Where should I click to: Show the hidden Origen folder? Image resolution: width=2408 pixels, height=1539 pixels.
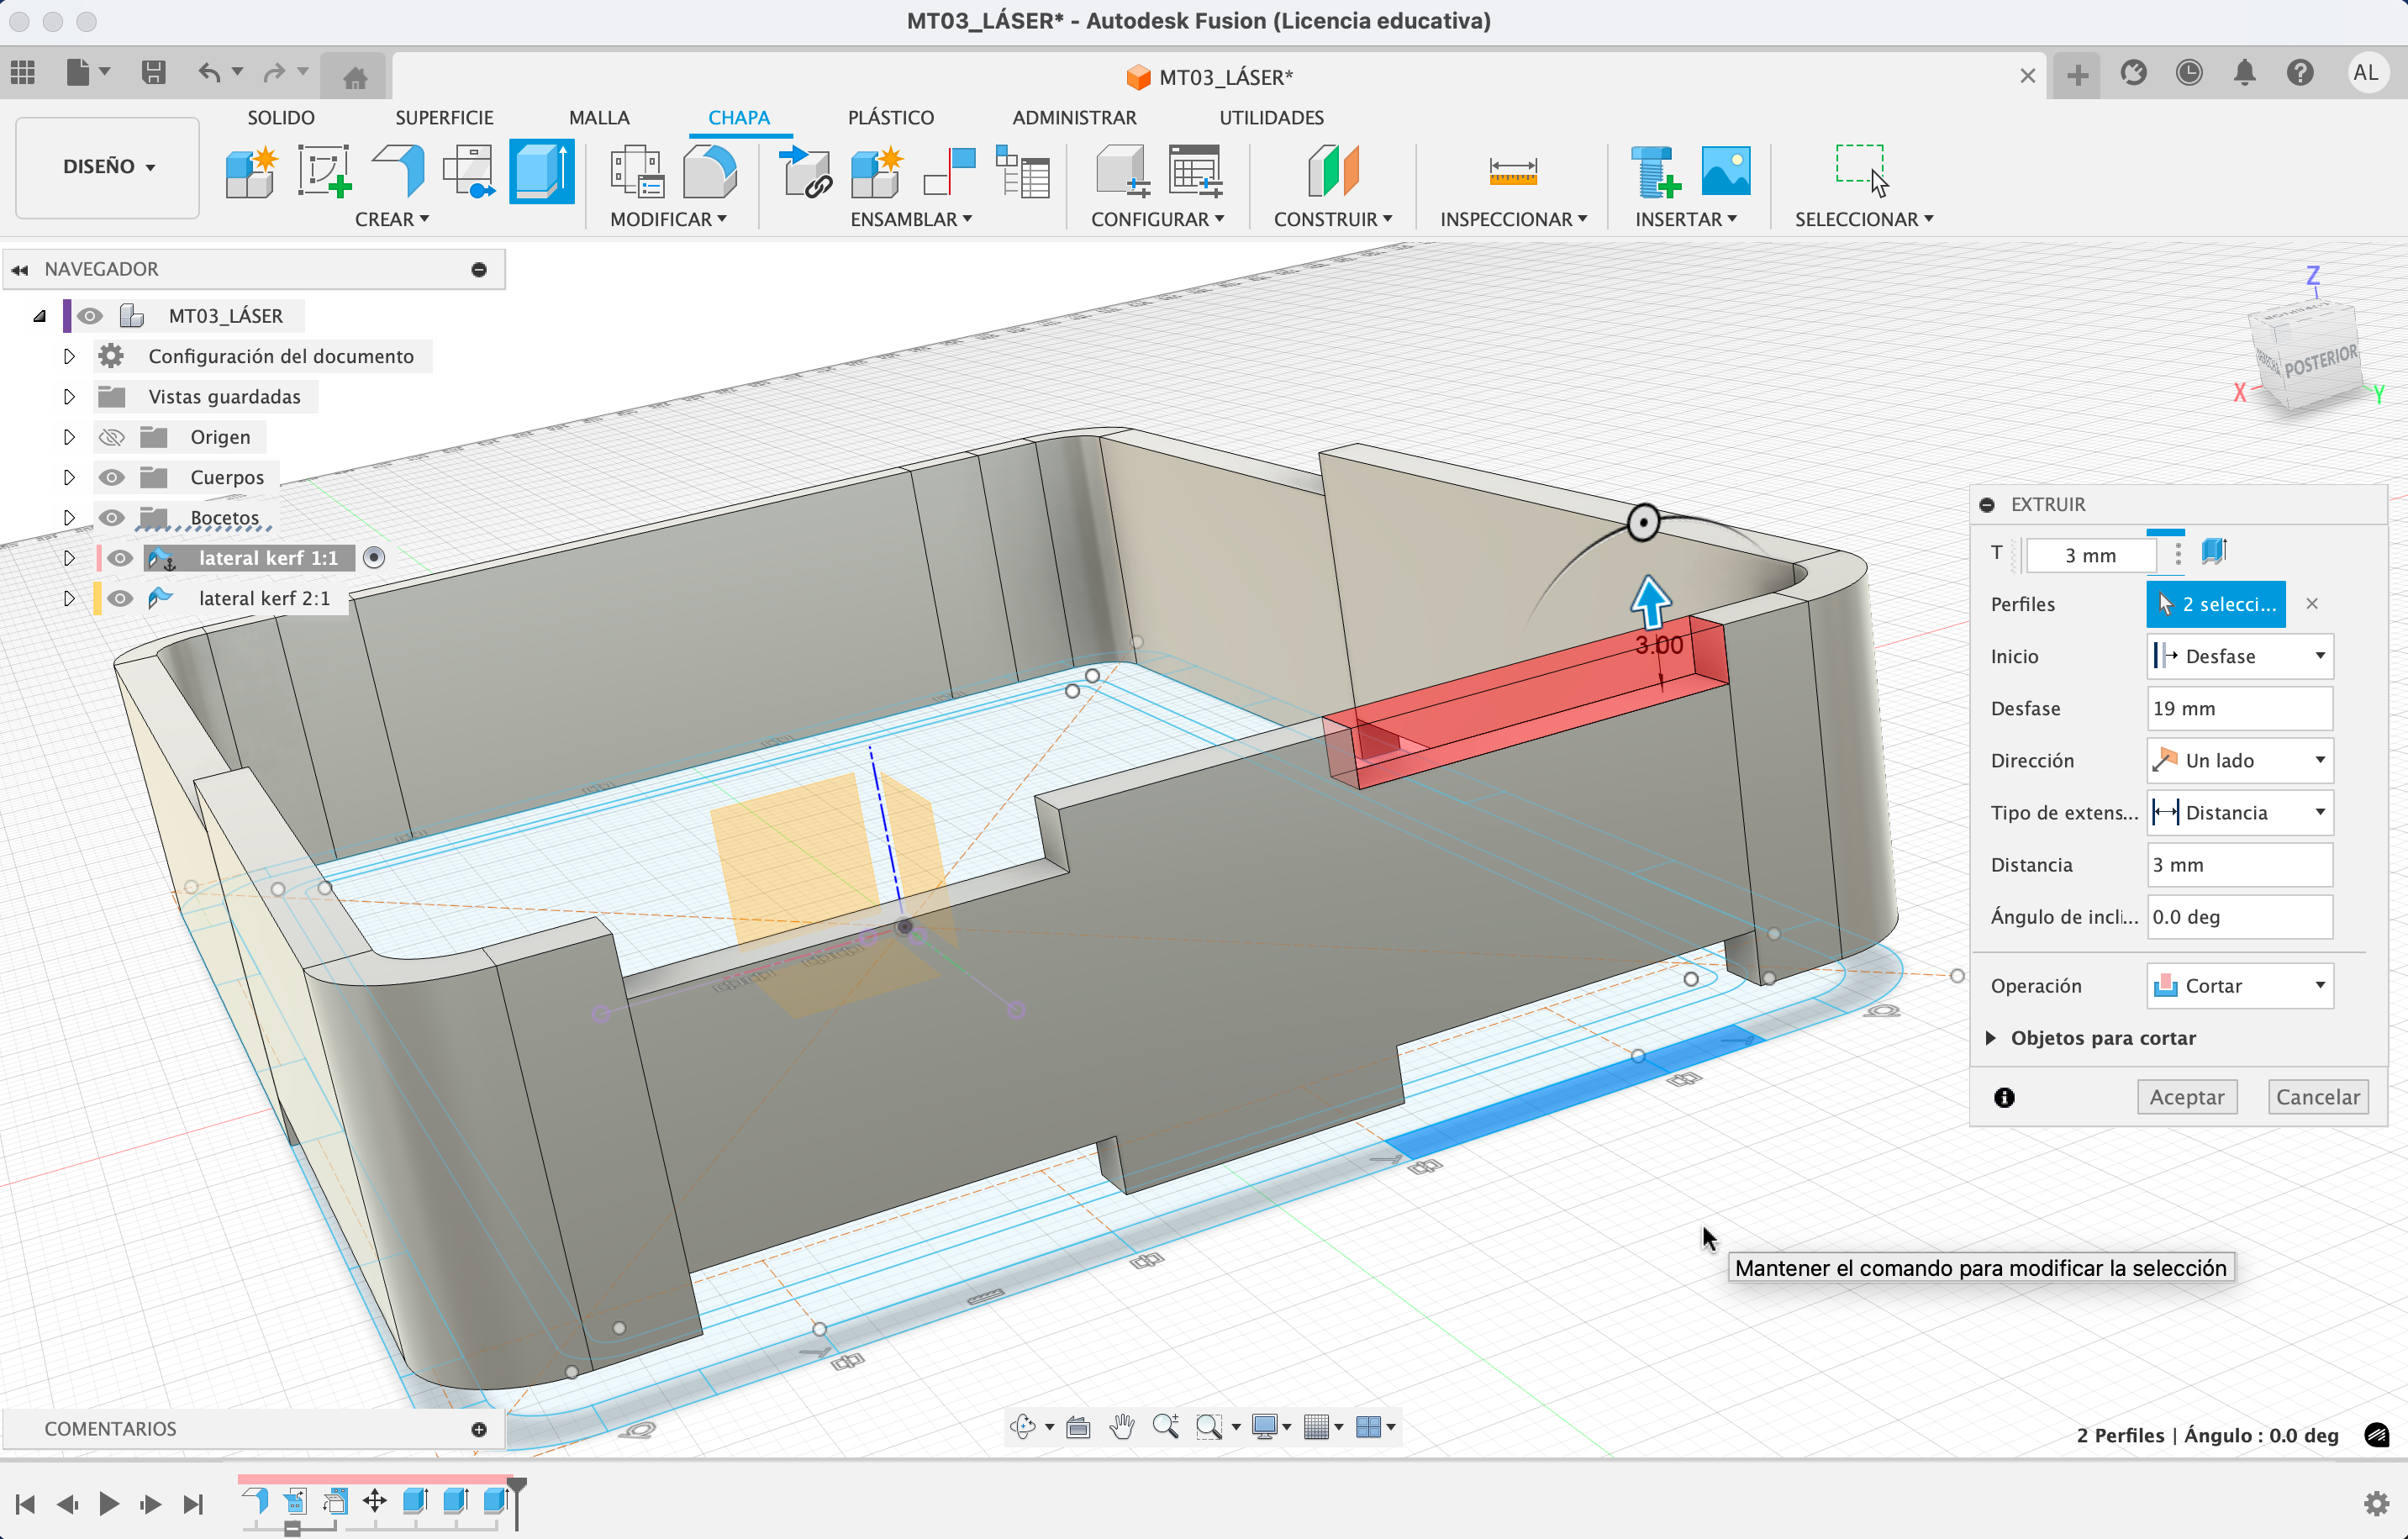tap(112, 437)
